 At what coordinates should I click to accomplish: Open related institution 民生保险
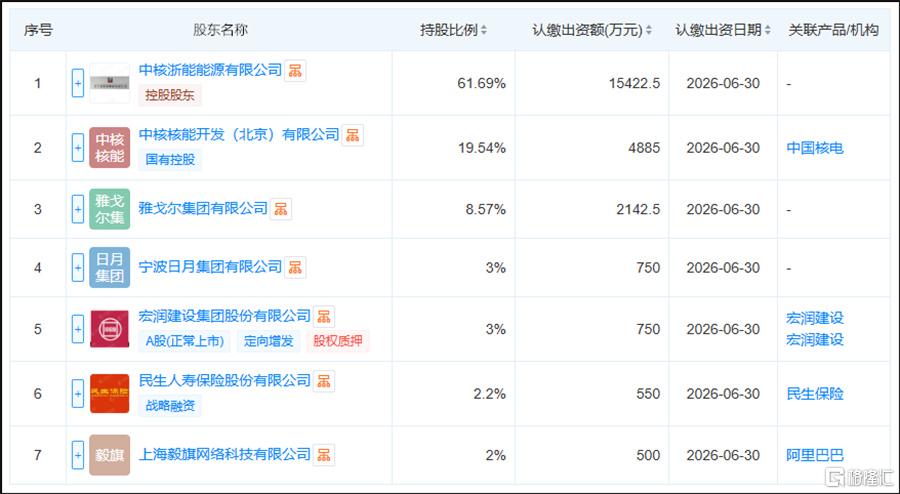coord(814,394)
